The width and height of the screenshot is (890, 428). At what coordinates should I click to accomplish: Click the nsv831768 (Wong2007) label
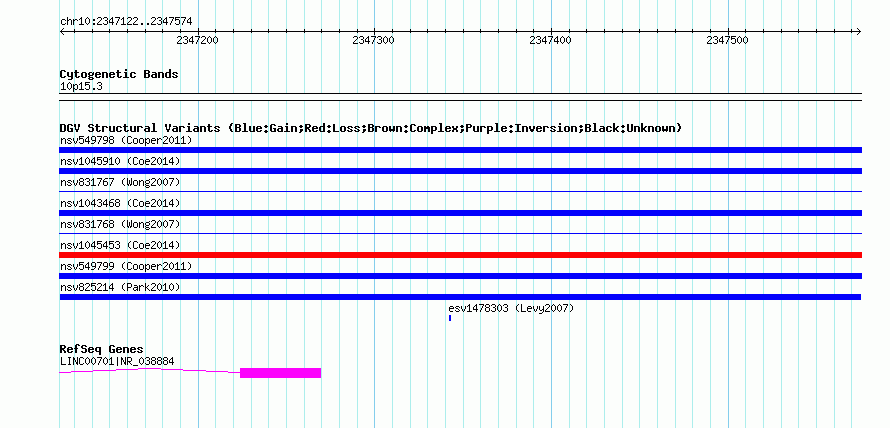click(x=120, y=224)
